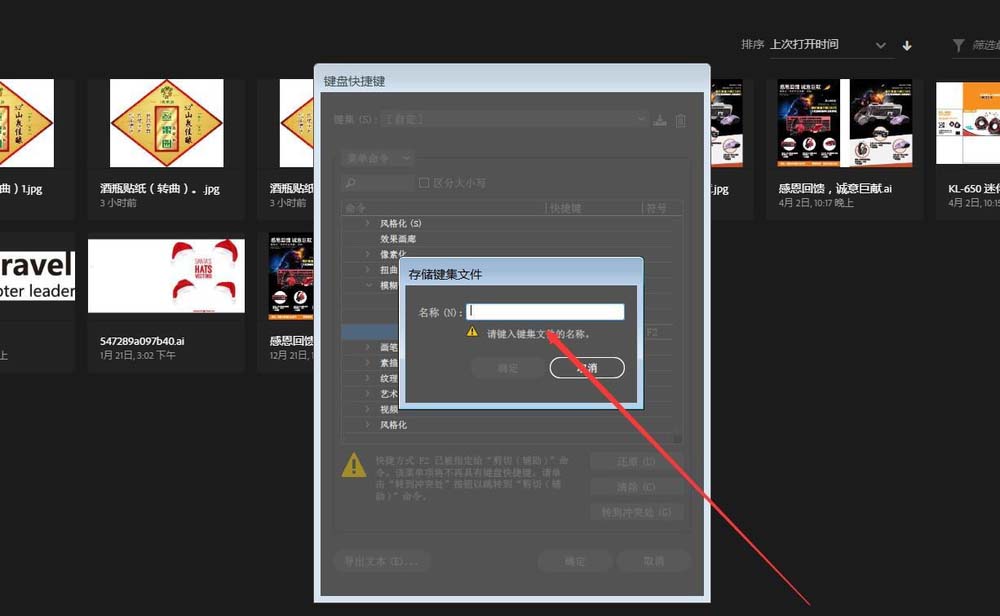Click the 名称 name input field
Image resolution: width=1000 pixels, height=616 pixels.
coord(545,310)
